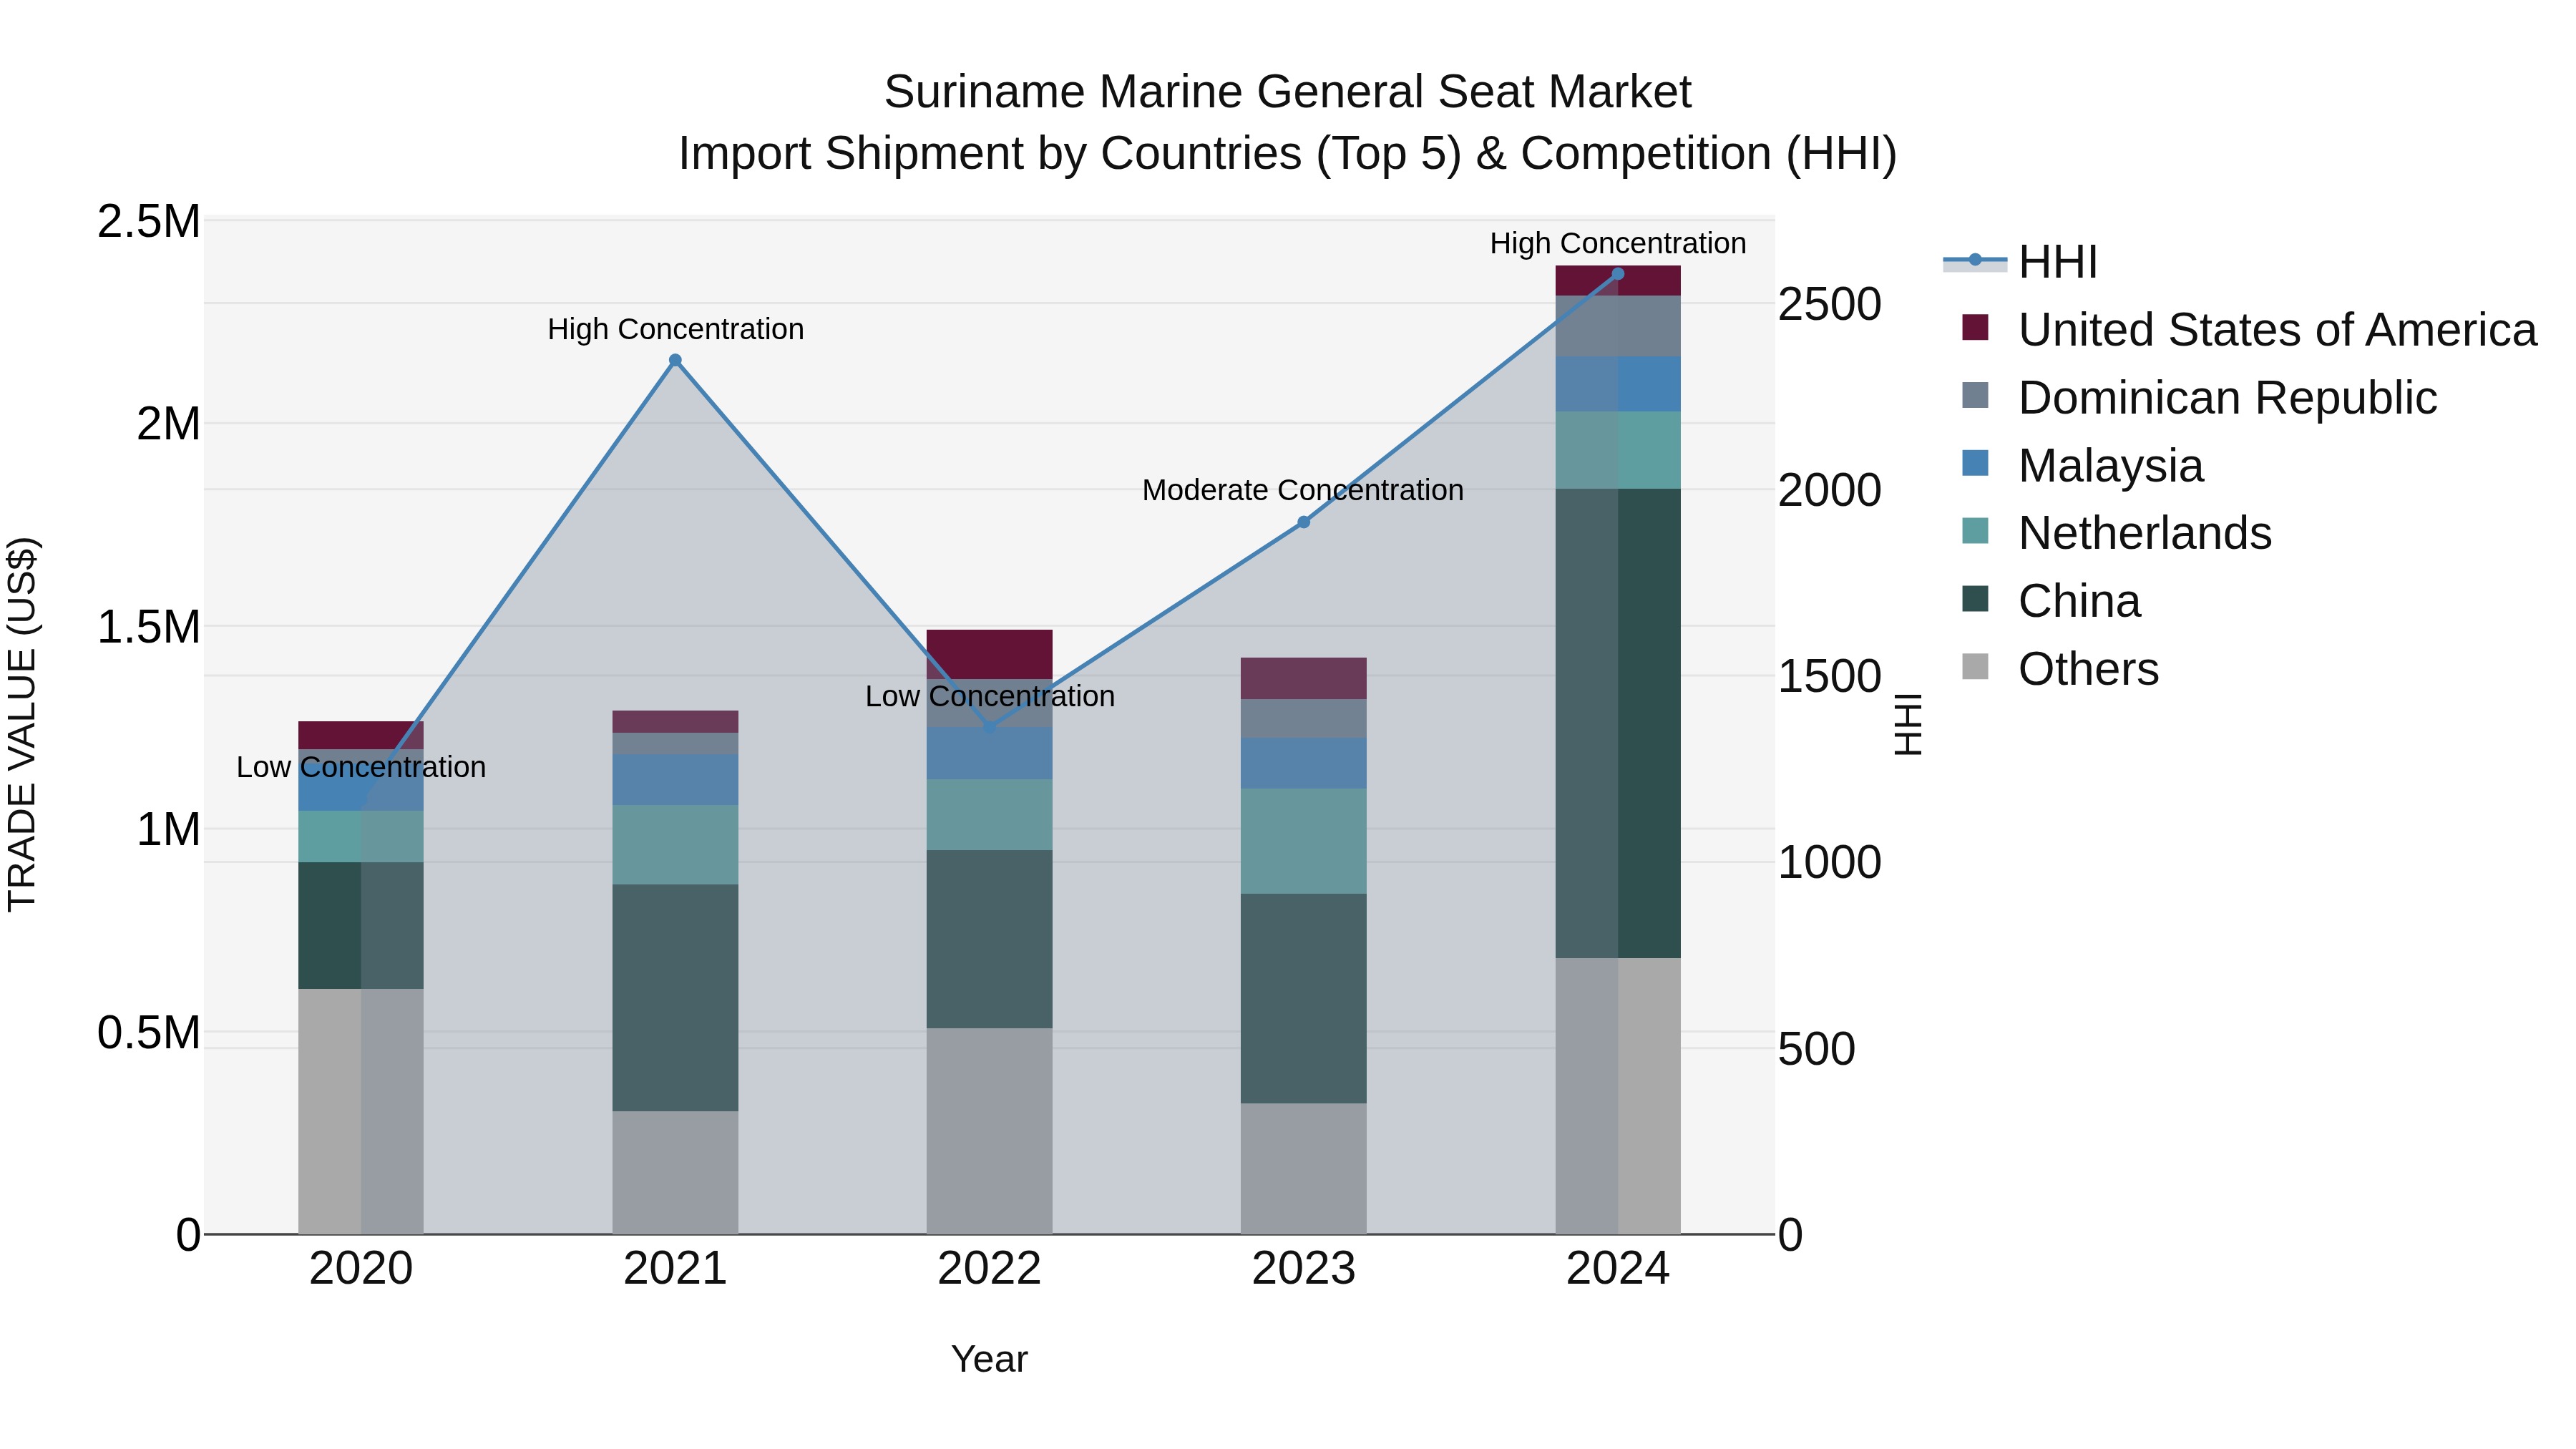Click the '2023' x-axis label
The width and height of the screenshot is (2576, 1449).
pyautogui.click(x=1303, y=1269)
